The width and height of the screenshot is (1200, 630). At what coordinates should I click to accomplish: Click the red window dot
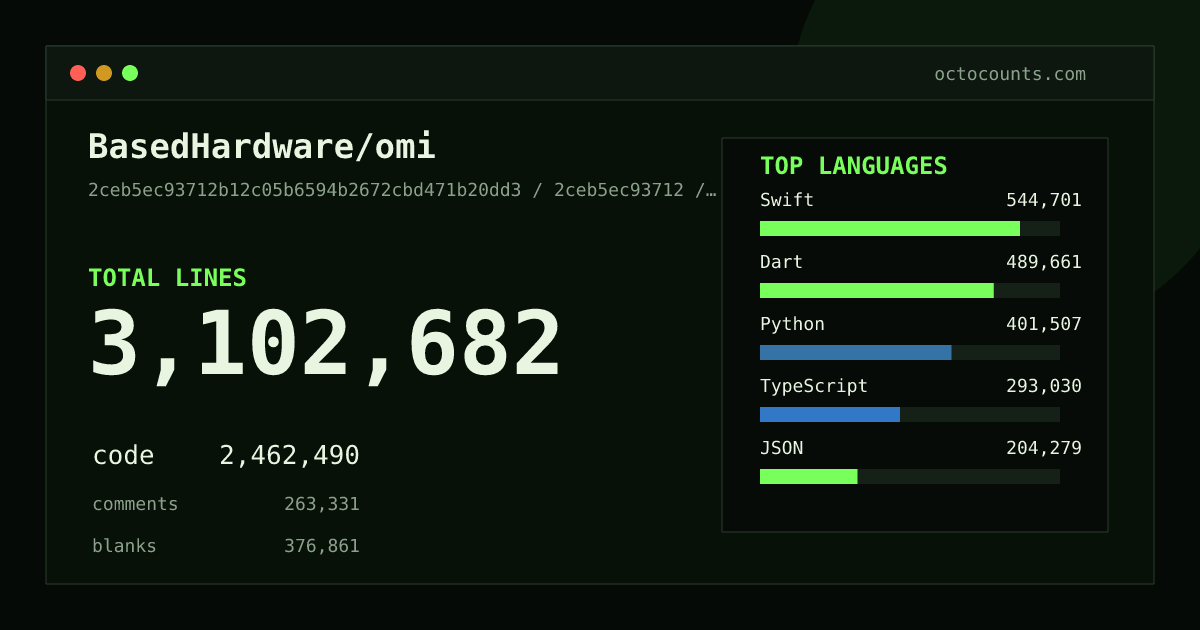78,73
